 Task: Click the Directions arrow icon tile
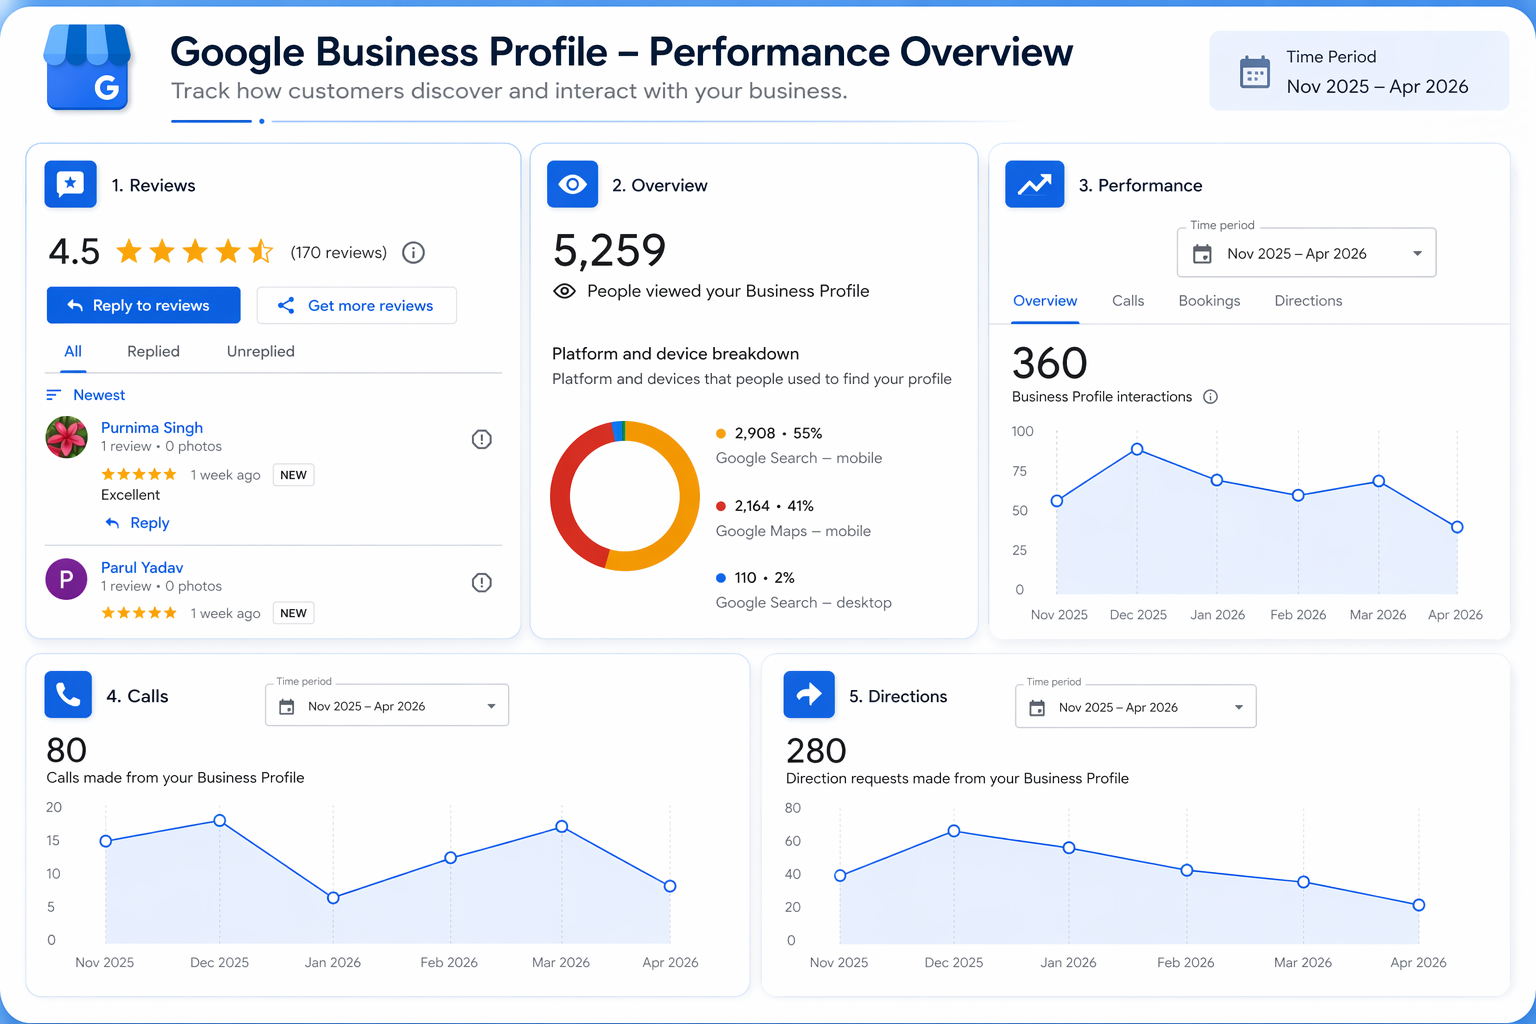[x=809, y=694]
